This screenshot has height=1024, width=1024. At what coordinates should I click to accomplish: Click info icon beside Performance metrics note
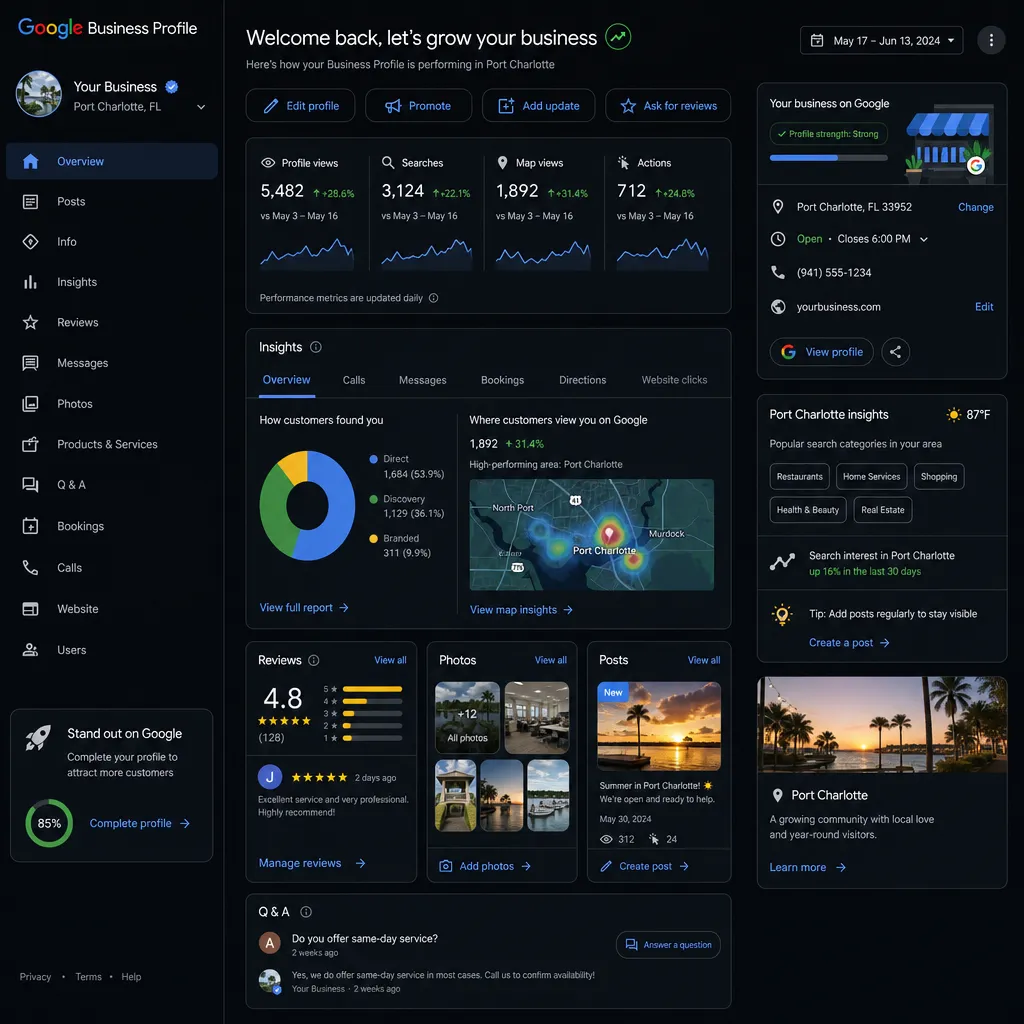pyautogui.click(x=433, y=298)
